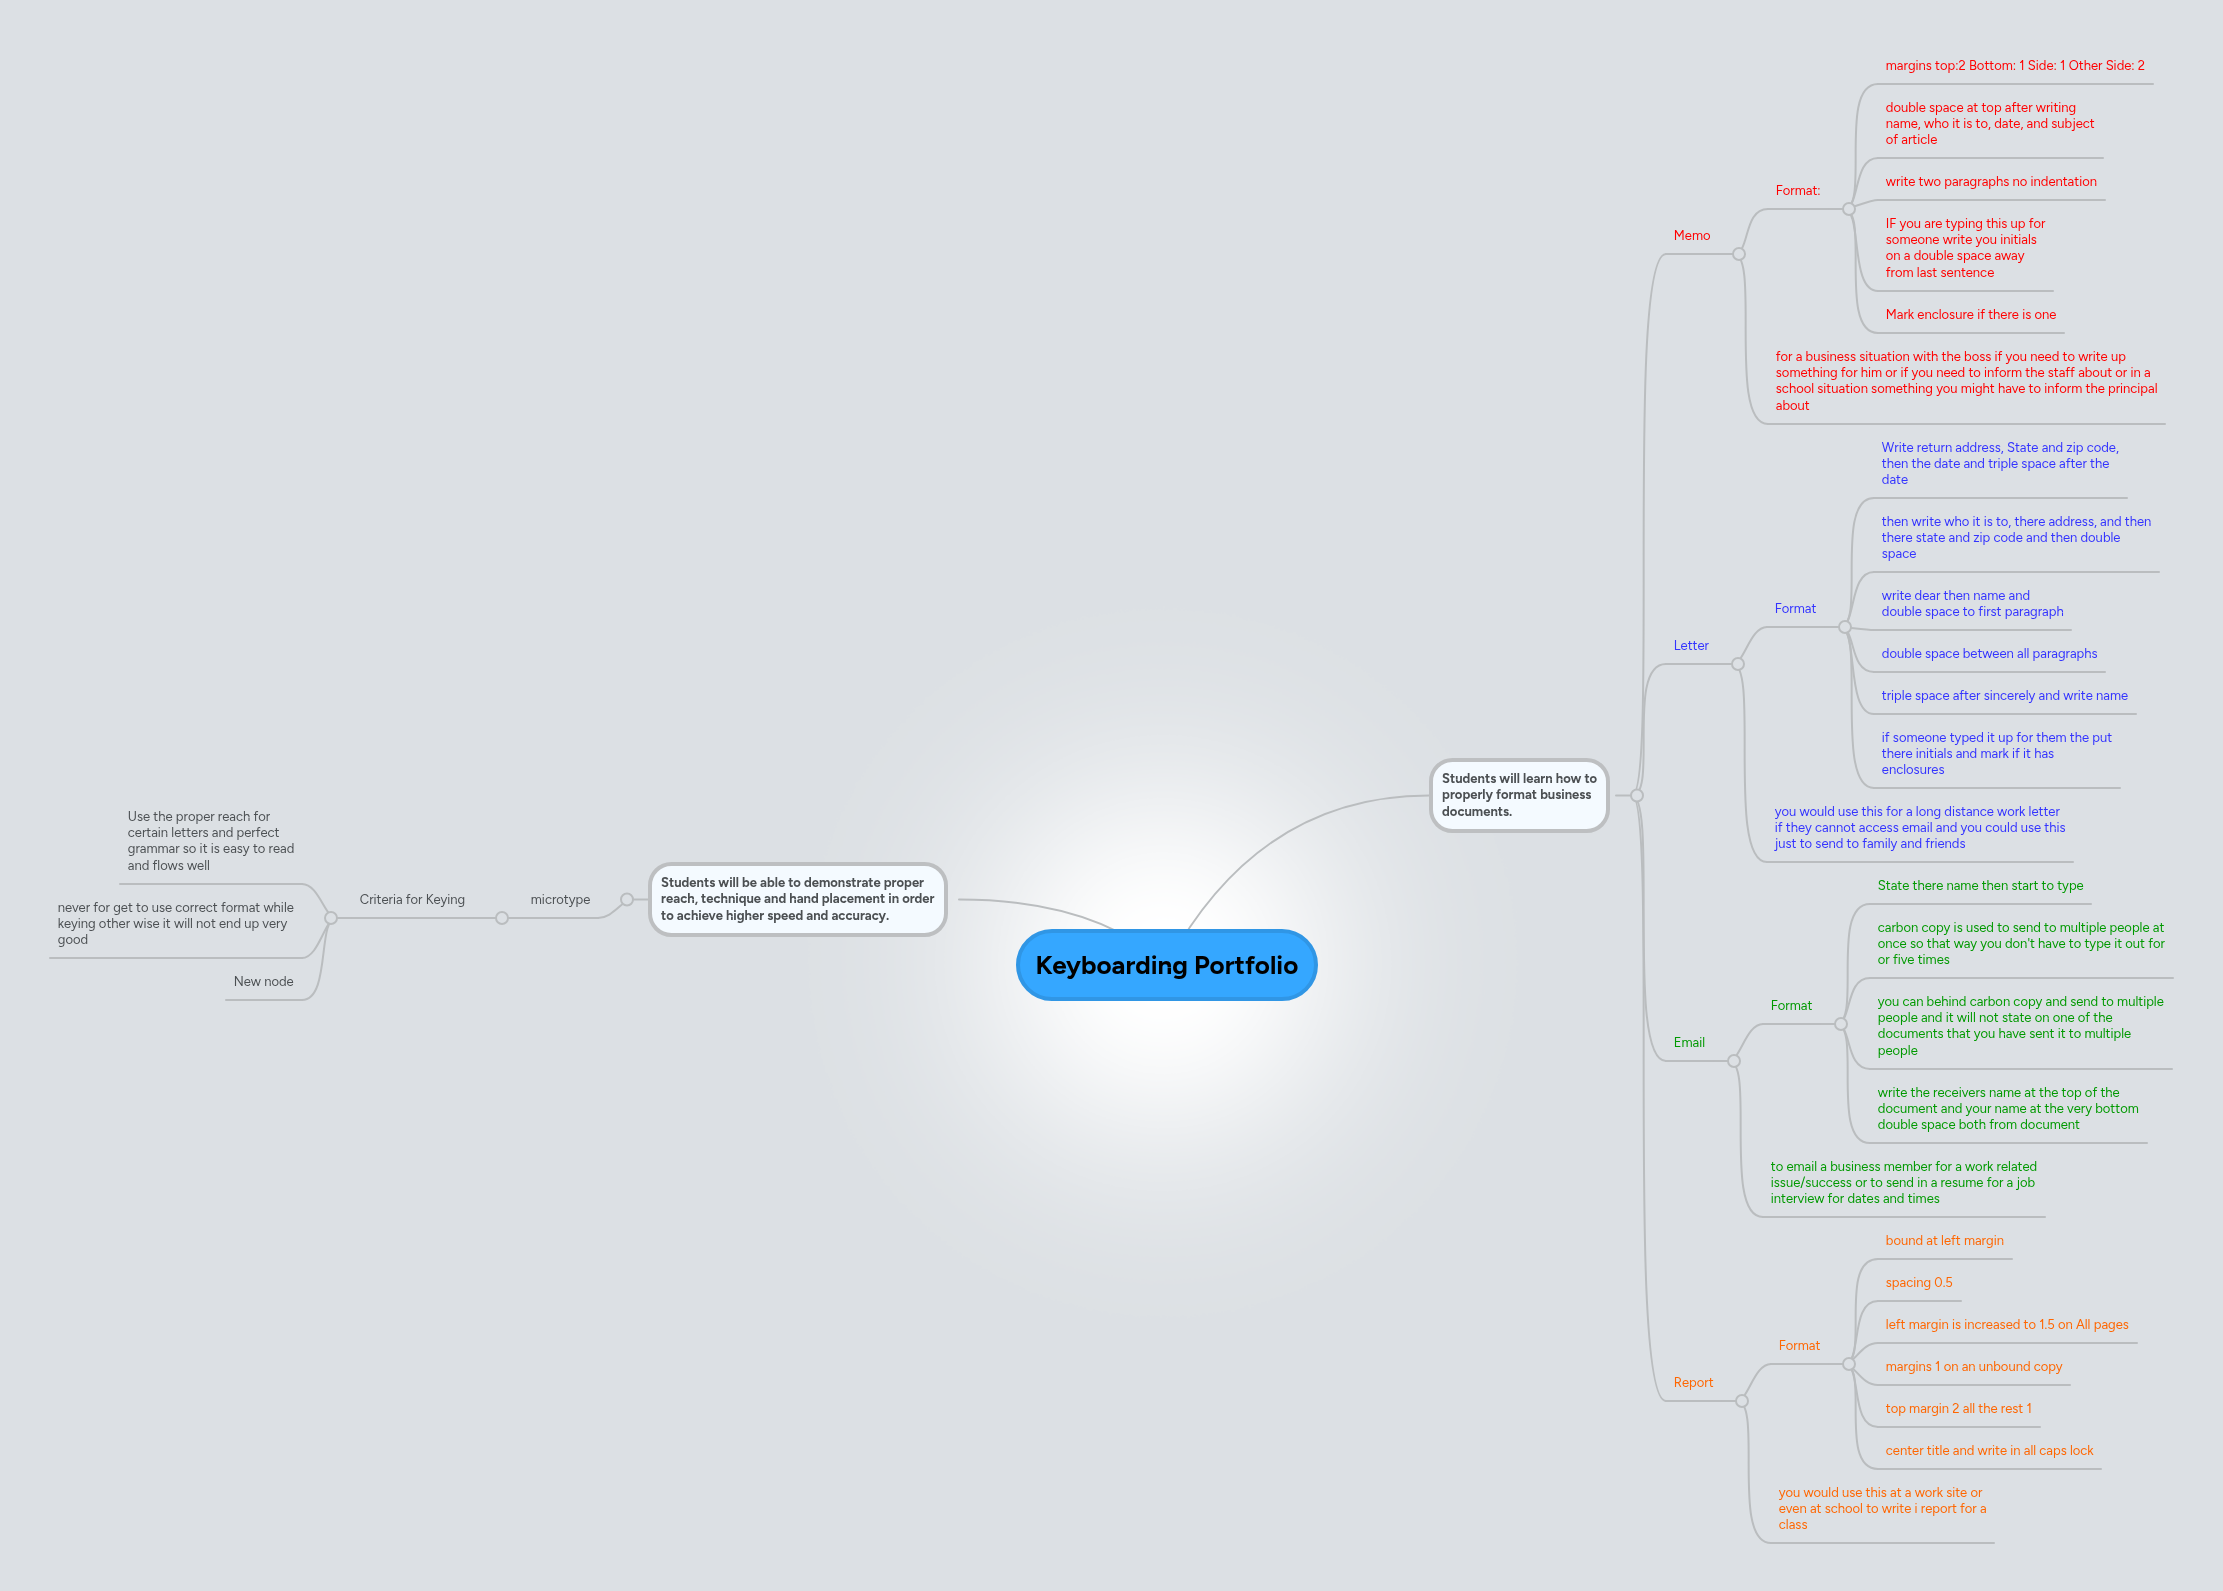Collapse the Report branch circle toggle
The image size is (2223, 1591).
pos(1742,1401)
